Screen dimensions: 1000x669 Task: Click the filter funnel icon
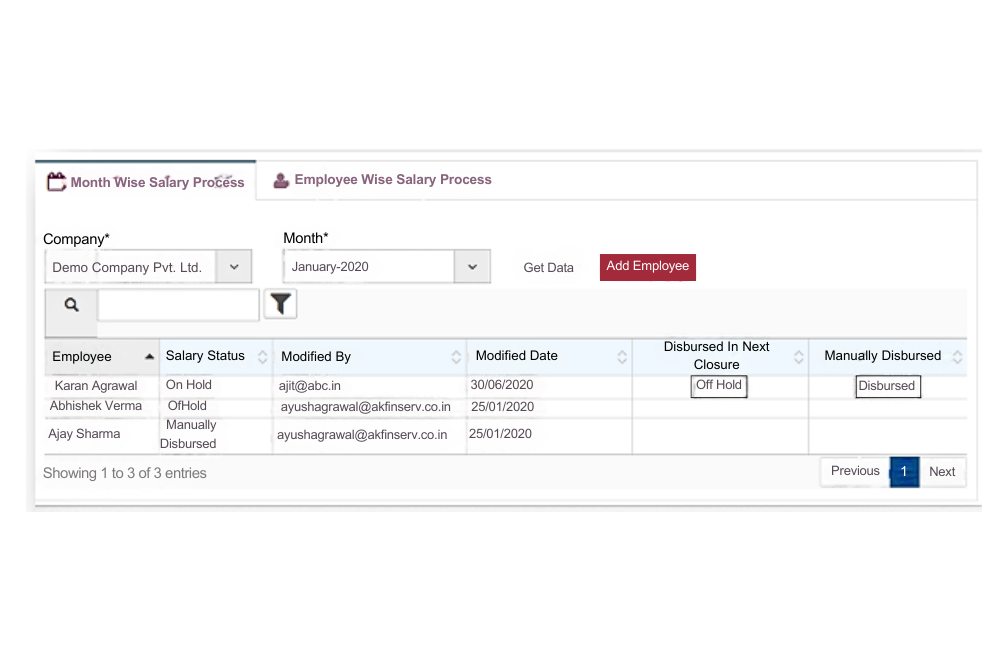(x=281, y=305)
